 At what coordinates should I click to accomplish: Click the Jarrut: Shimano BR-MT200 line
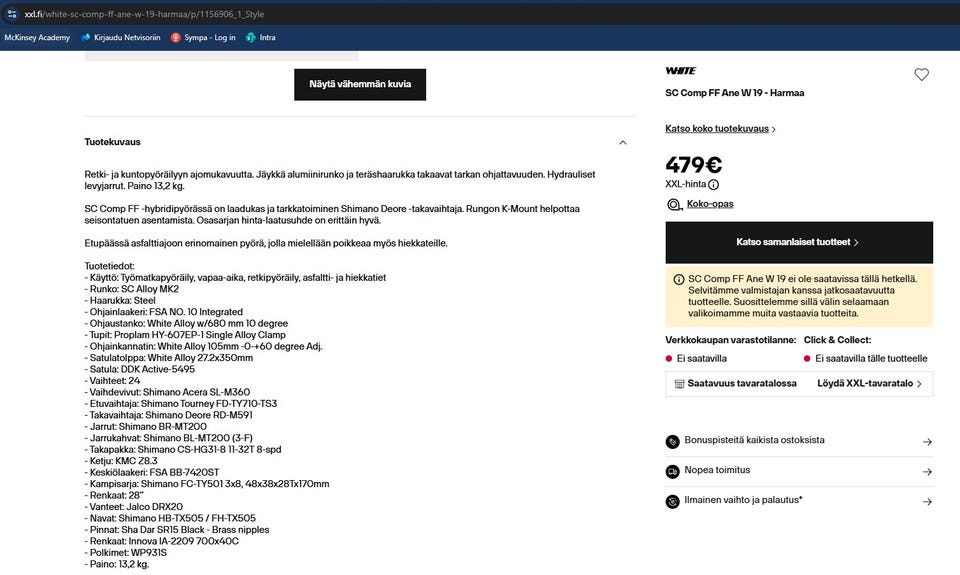(146, 427)
